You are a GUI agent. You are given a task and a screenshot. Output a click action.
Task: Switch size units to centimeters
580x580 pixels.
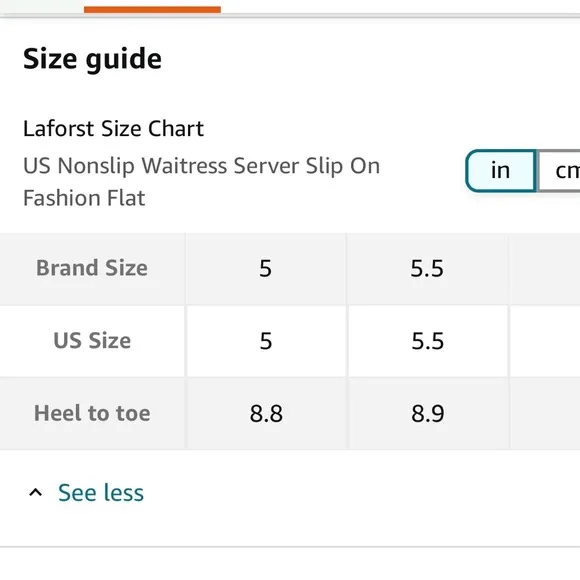(559, 171)
